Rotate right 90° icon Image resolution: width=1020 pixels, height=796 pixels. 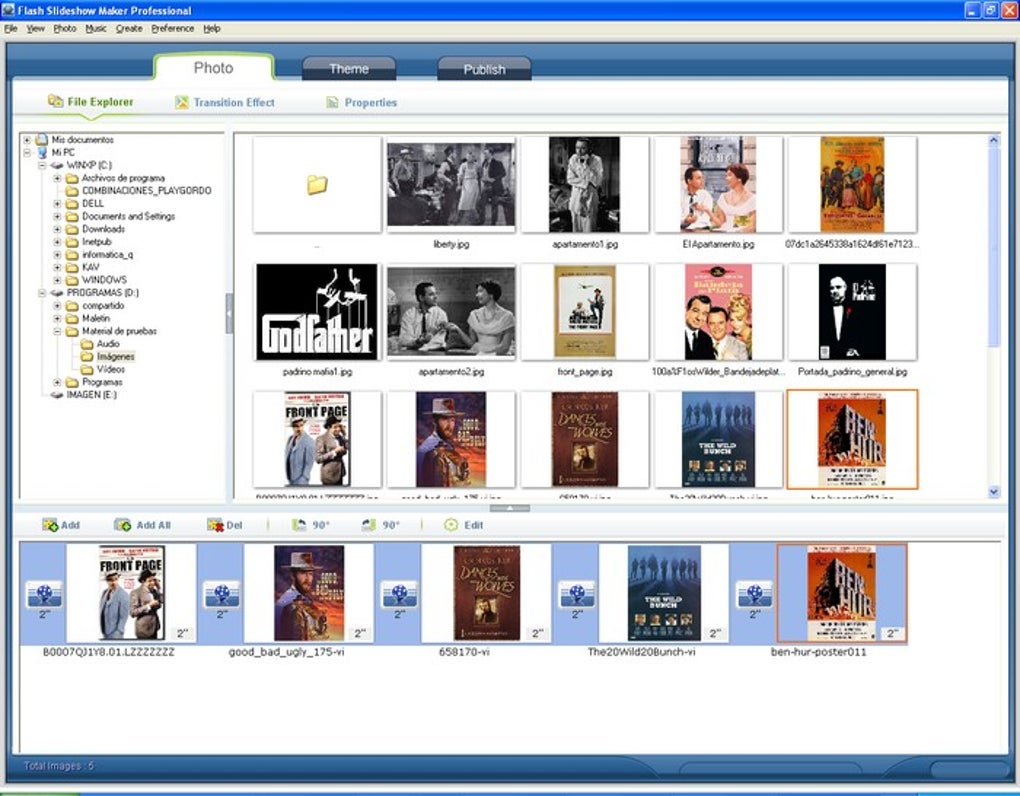(369, 525)
